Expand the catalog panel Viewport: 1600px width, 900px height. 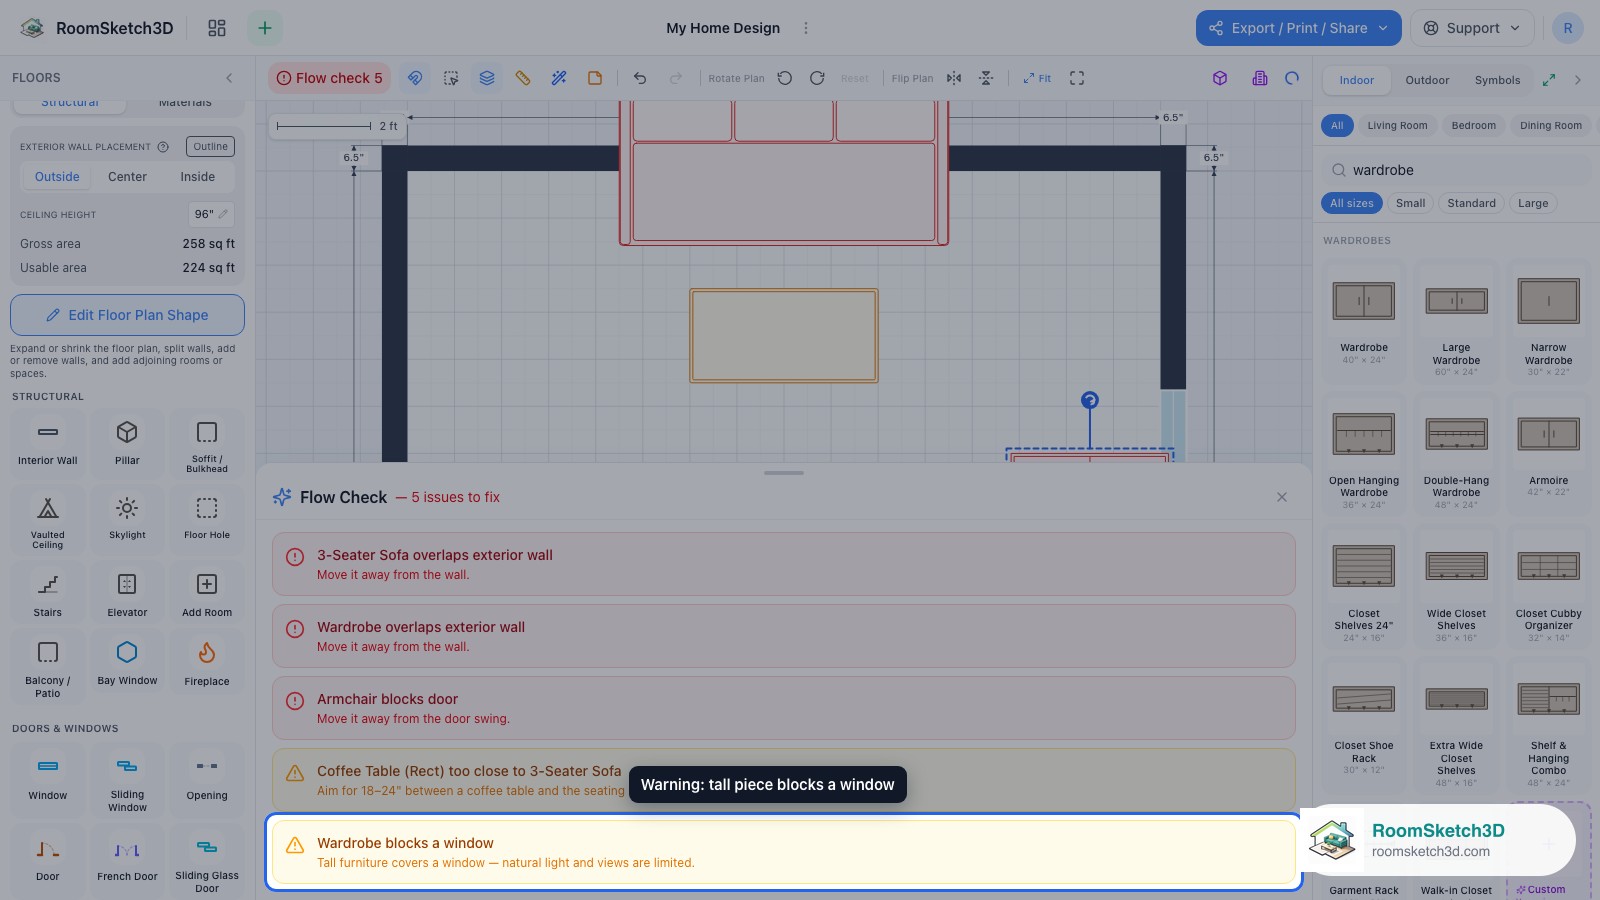1549,80
